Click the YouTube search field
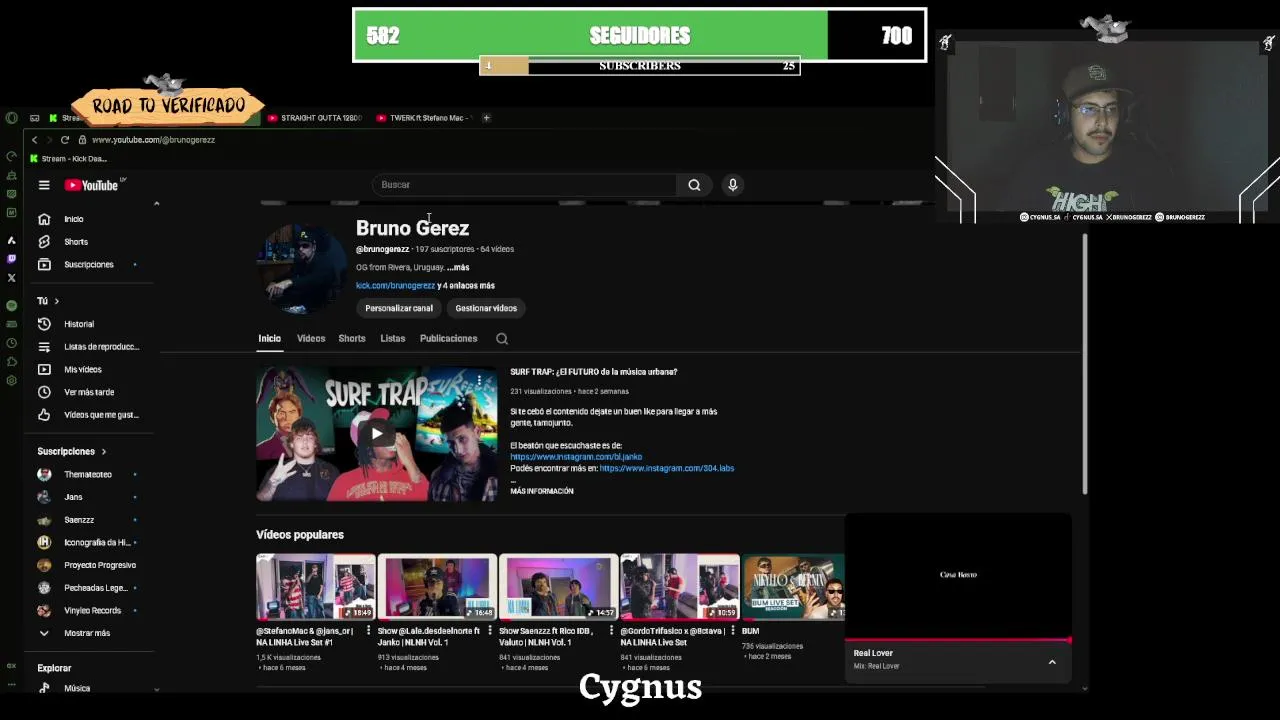The width and height of the screenshot is (1280, 720). (x=524, y=185)
